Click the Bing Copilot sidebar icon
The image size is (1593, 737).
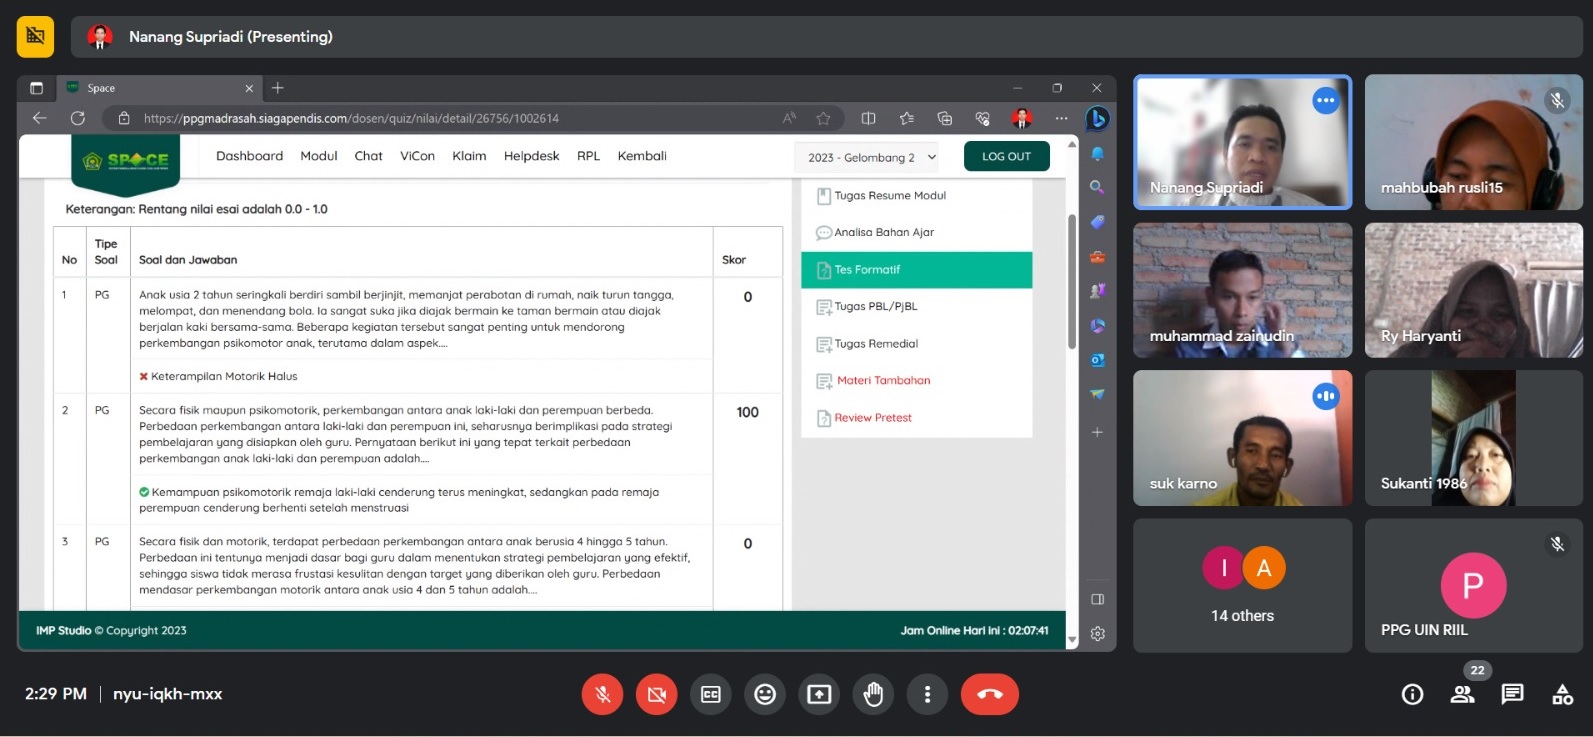tap(1097, 119)
